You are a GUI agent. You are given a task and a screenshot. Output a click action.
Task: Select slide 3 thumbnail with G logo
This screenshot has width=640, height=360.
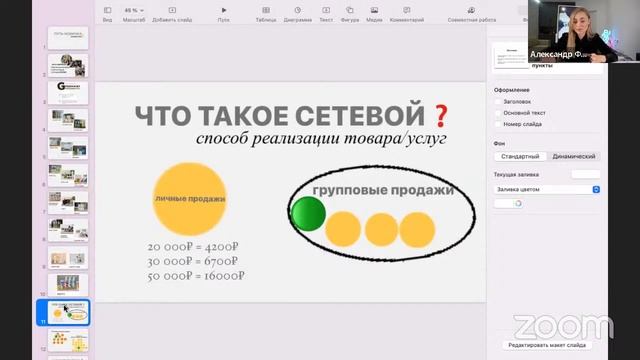click(68, 93)
